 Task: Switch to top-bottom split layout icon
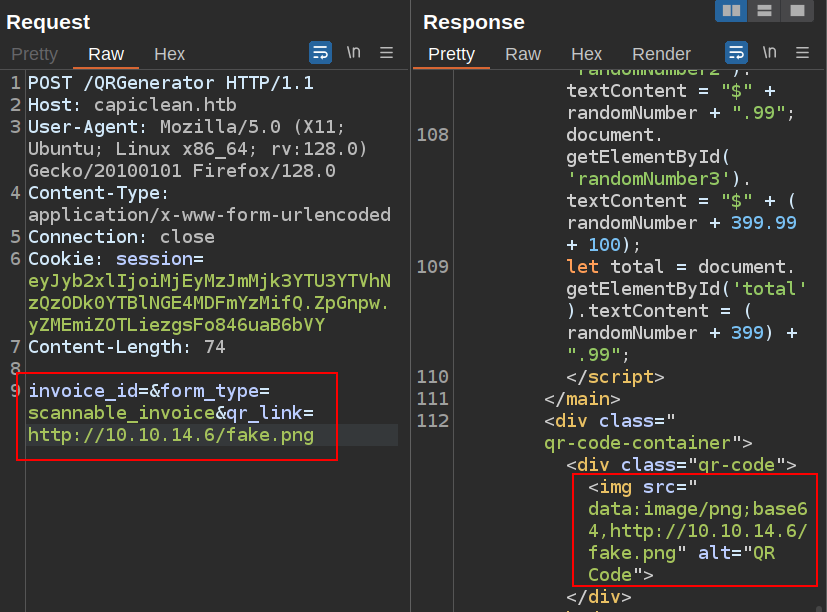click(764, 10)
